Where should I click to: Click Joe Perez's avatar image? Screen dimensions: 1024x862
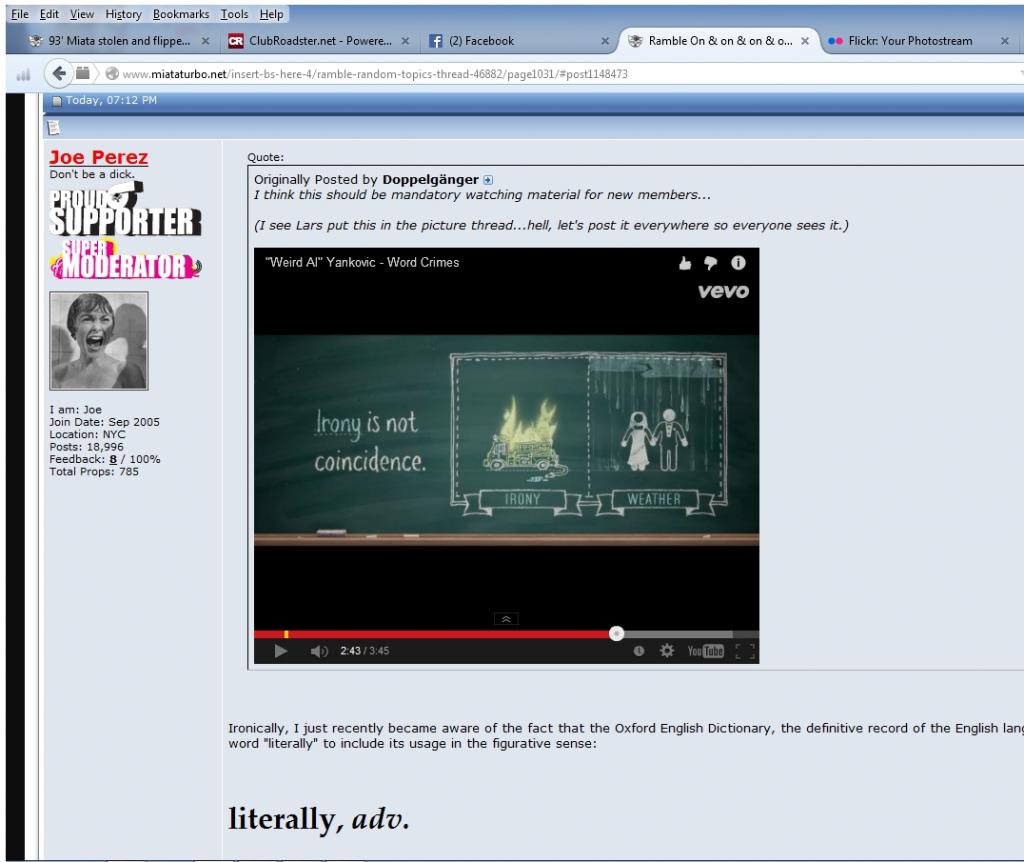point(99,341)
